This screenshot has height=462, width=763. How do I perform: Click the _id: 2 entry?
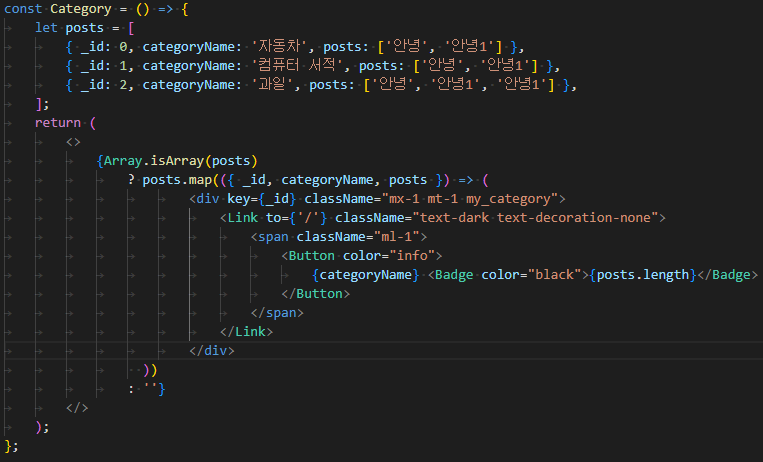pyautogui.click(x=104, y=85)
